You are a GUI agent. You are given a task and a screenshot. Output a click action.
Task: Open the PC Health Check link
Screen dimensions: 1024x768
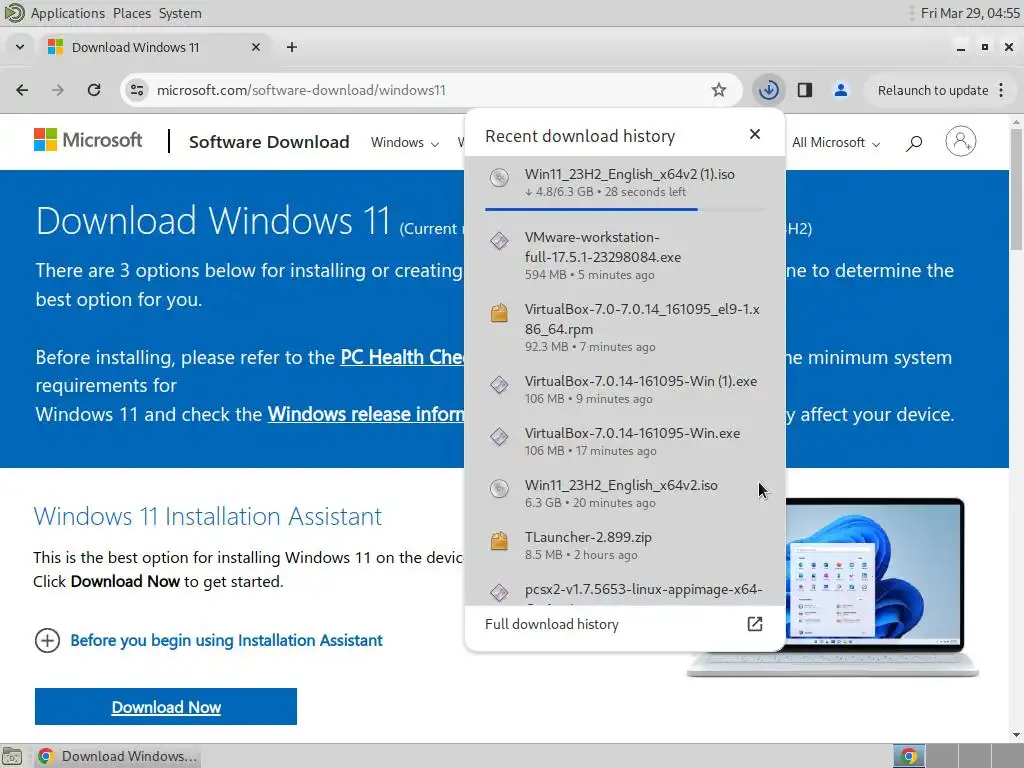[x=402, y=357]
